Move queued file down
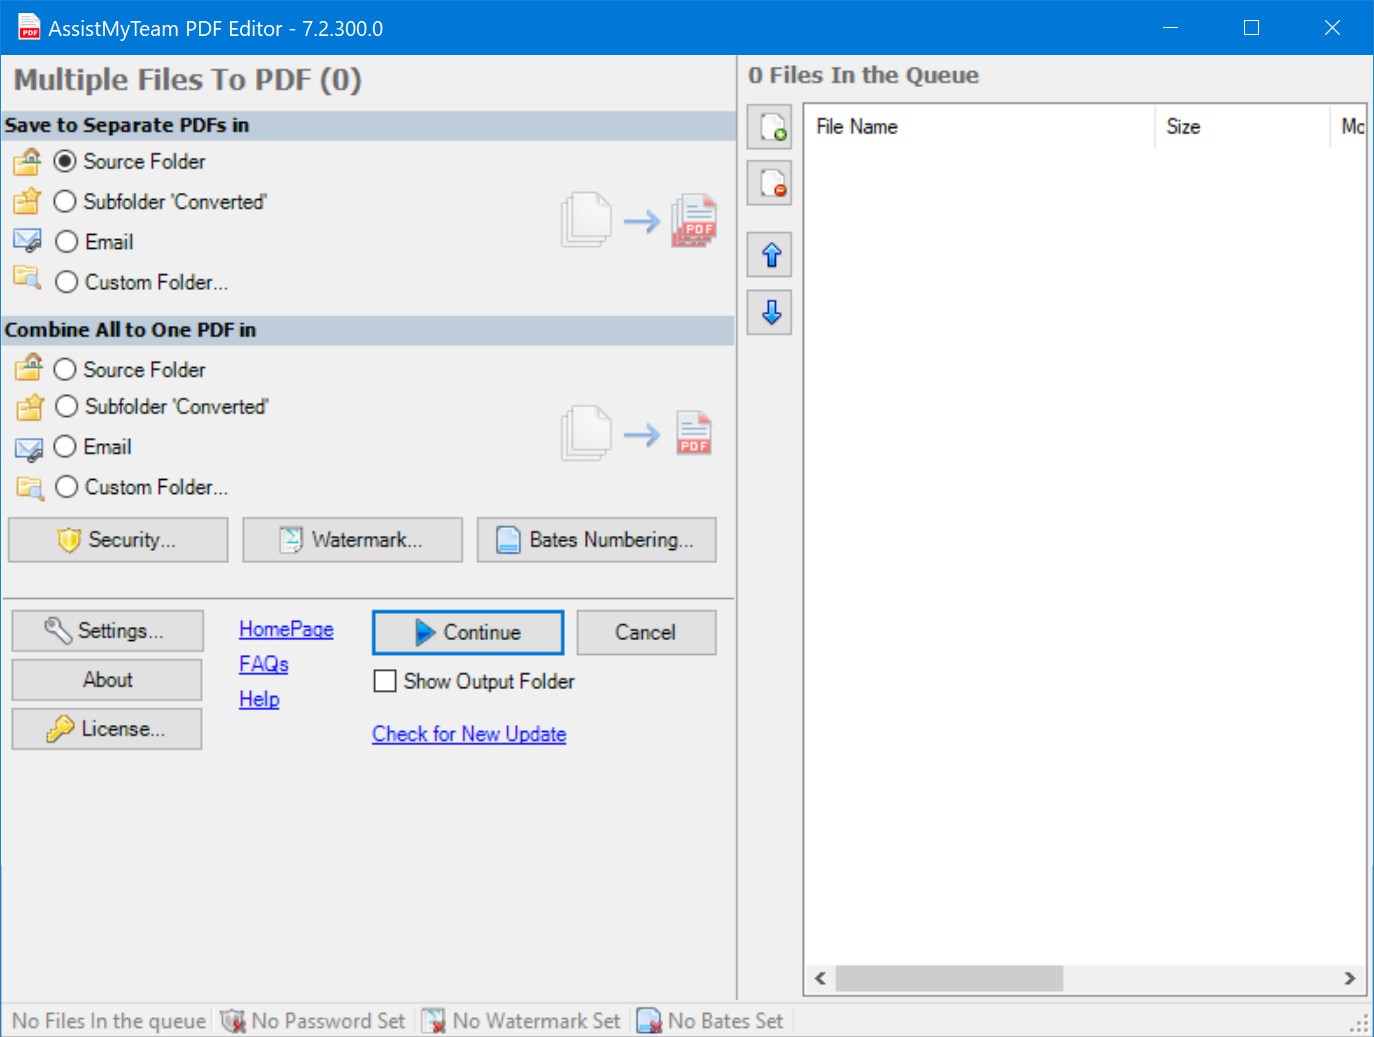 pyautogui.click(x=769, y=313)
